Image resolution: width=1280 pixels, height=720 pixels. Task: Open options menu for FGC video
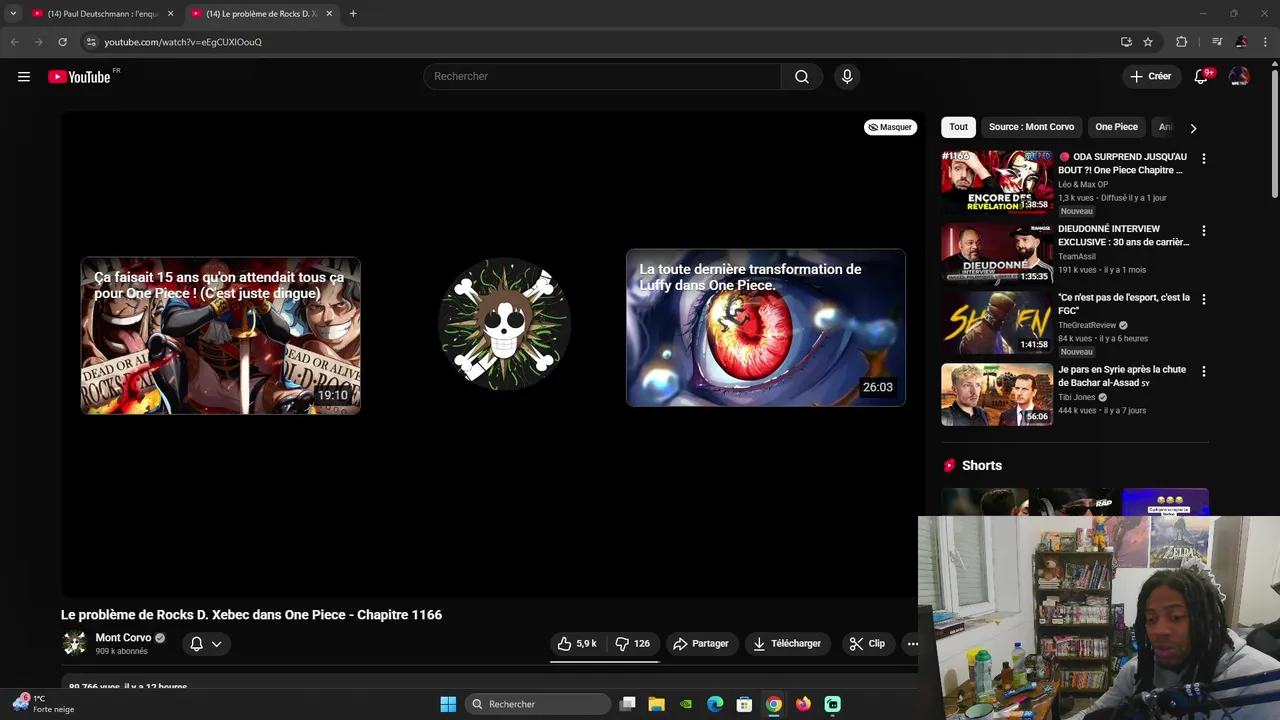[x=1204, y=299]
